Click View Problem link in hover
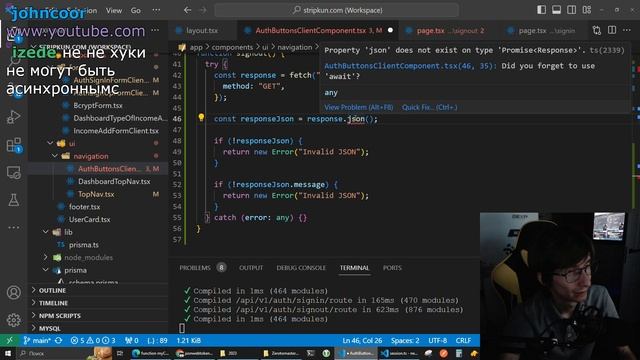Image resolution: width=640 pixels, height=360 pixels. [x=358, y=107]
